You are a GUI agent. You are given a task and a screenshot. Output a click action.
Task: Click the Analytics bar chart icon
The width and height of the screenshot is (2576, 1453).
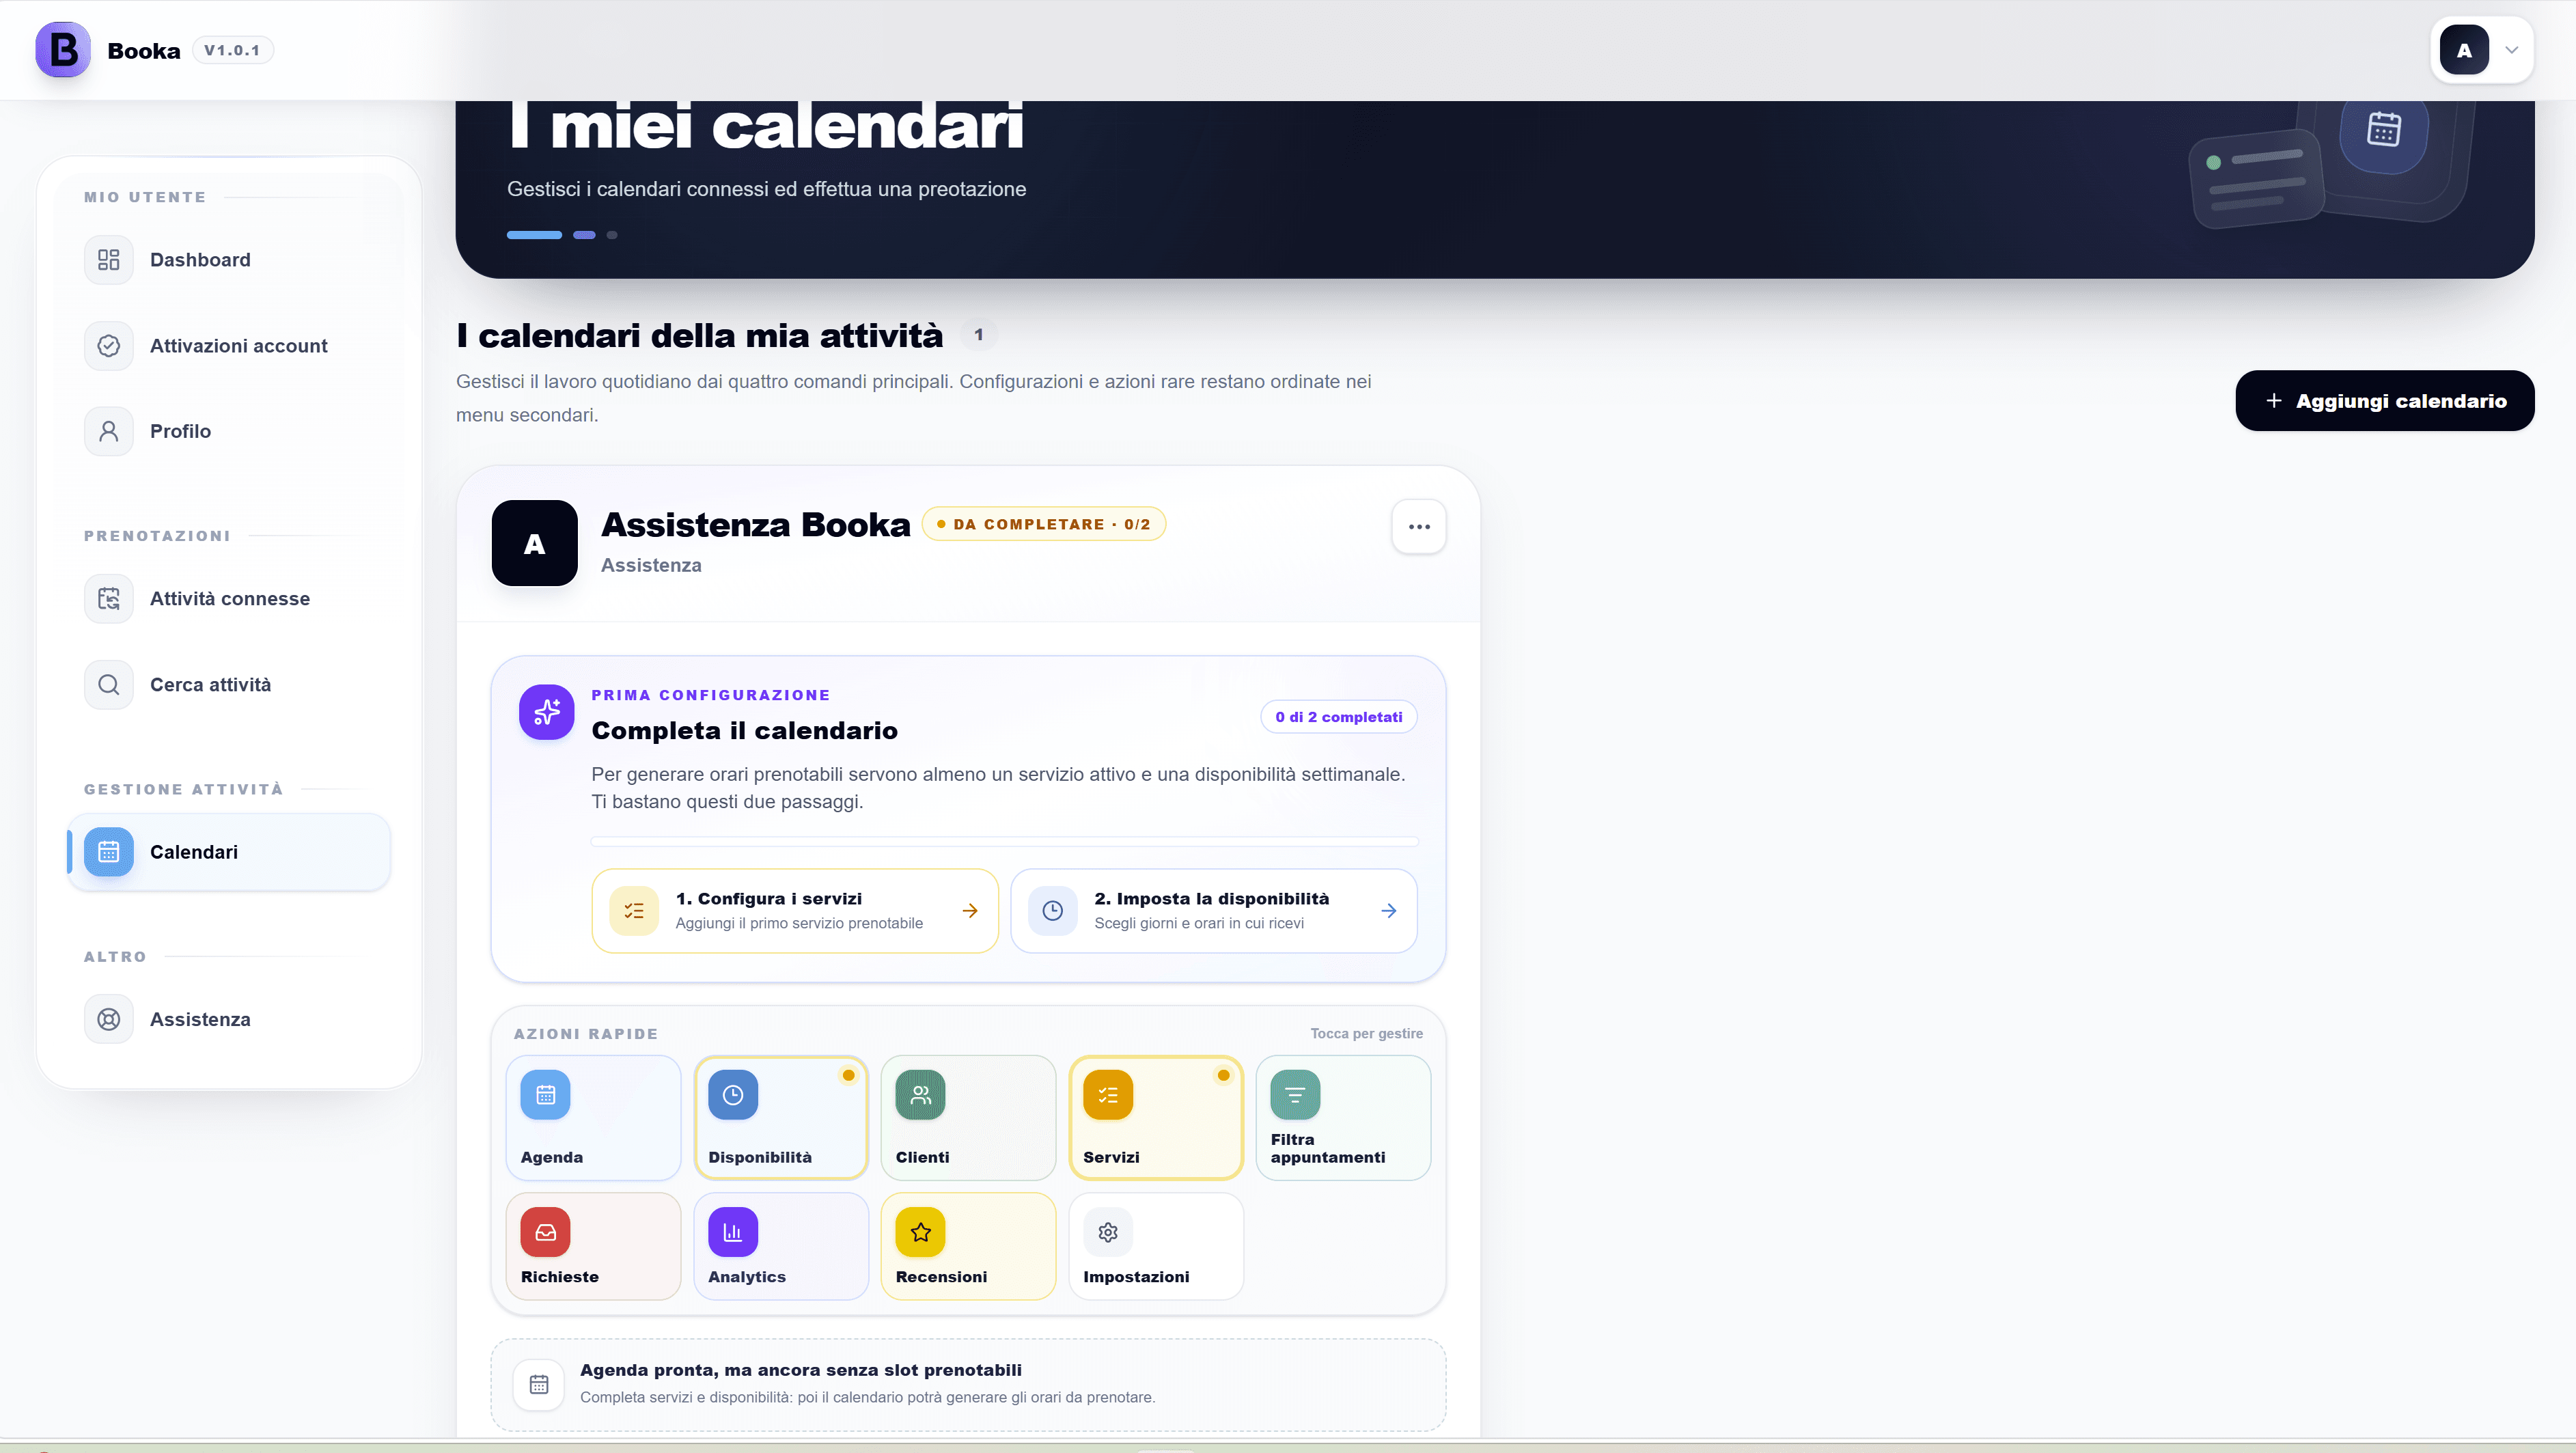(x=733, y=1232)
